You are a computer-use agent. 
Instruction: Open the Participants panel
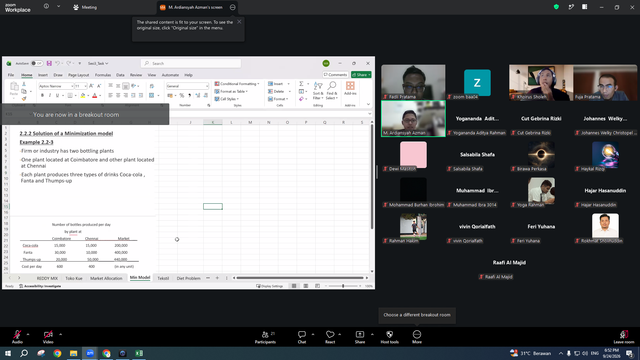(x=265, y=337)
